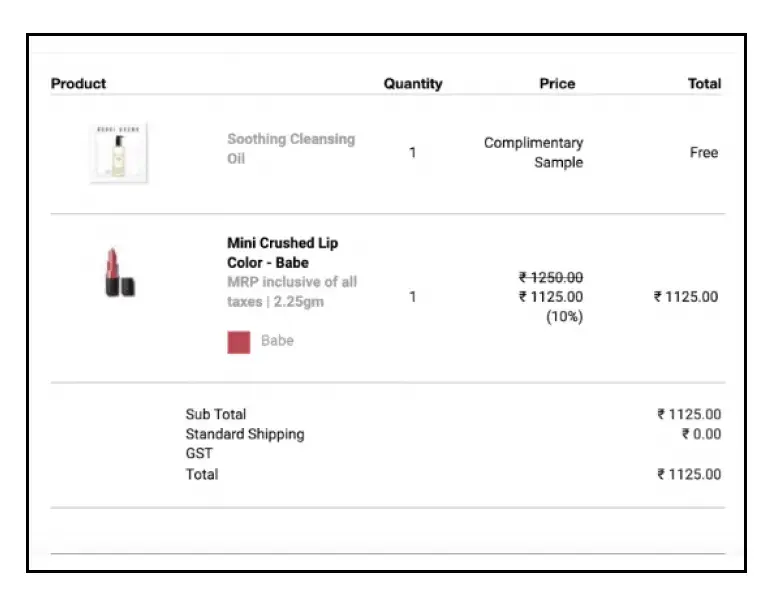This screenshot has width=772, height=605.
Task: Click the Free total for cleansing oil
Action: 704,153
